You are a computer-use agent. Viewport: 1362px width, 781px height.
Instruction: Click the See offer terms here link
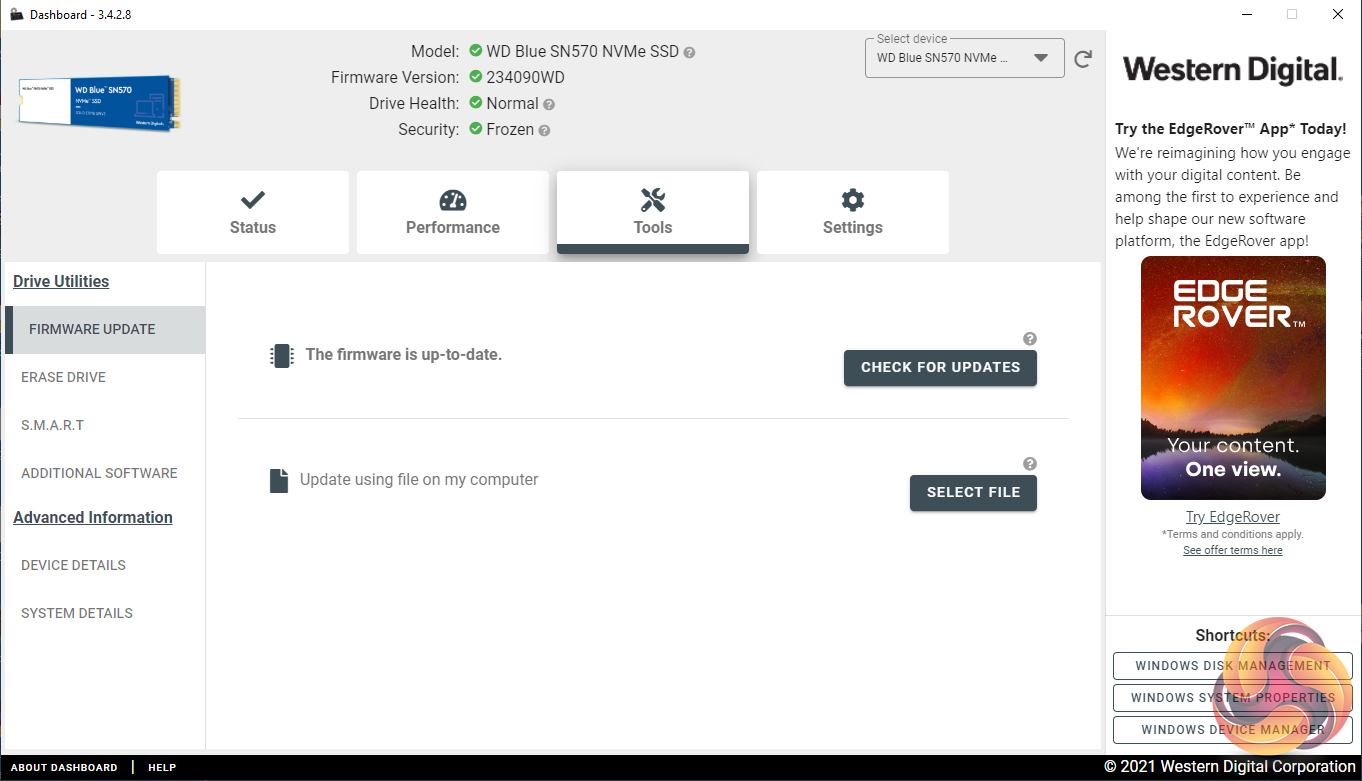1233,550
